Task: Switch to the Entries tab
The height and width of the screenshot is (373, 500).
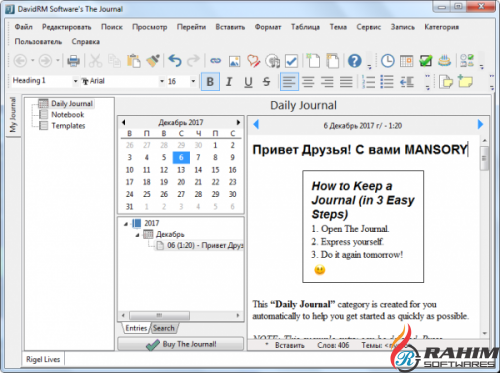Action: 136,328
